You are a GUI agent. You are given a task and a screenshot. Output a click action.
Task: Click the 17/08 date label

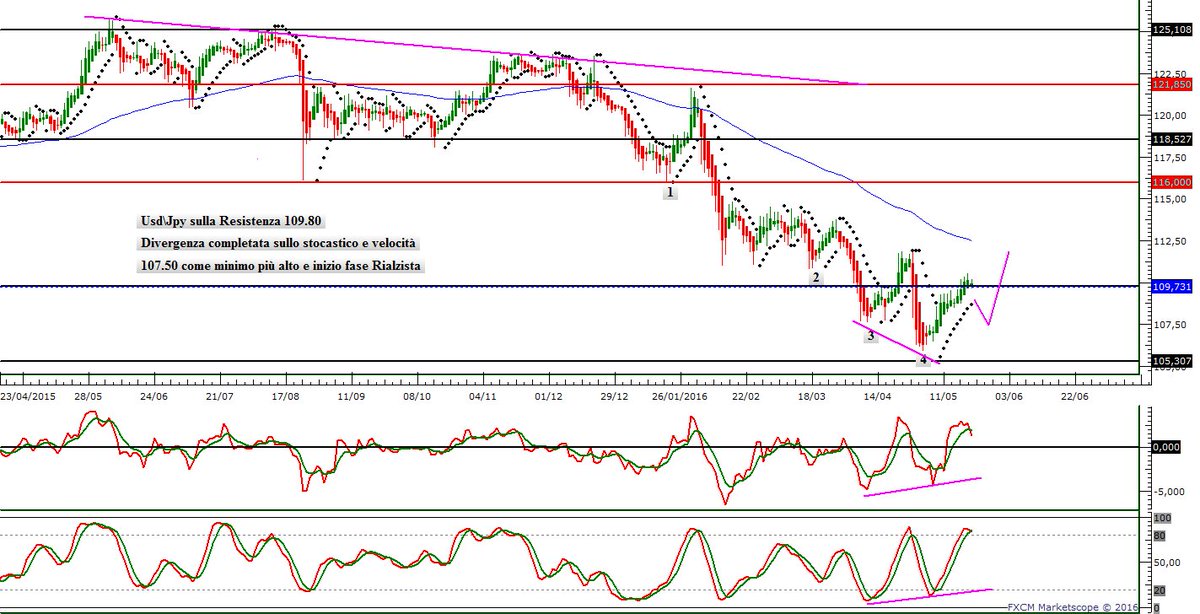pos(286,396)
